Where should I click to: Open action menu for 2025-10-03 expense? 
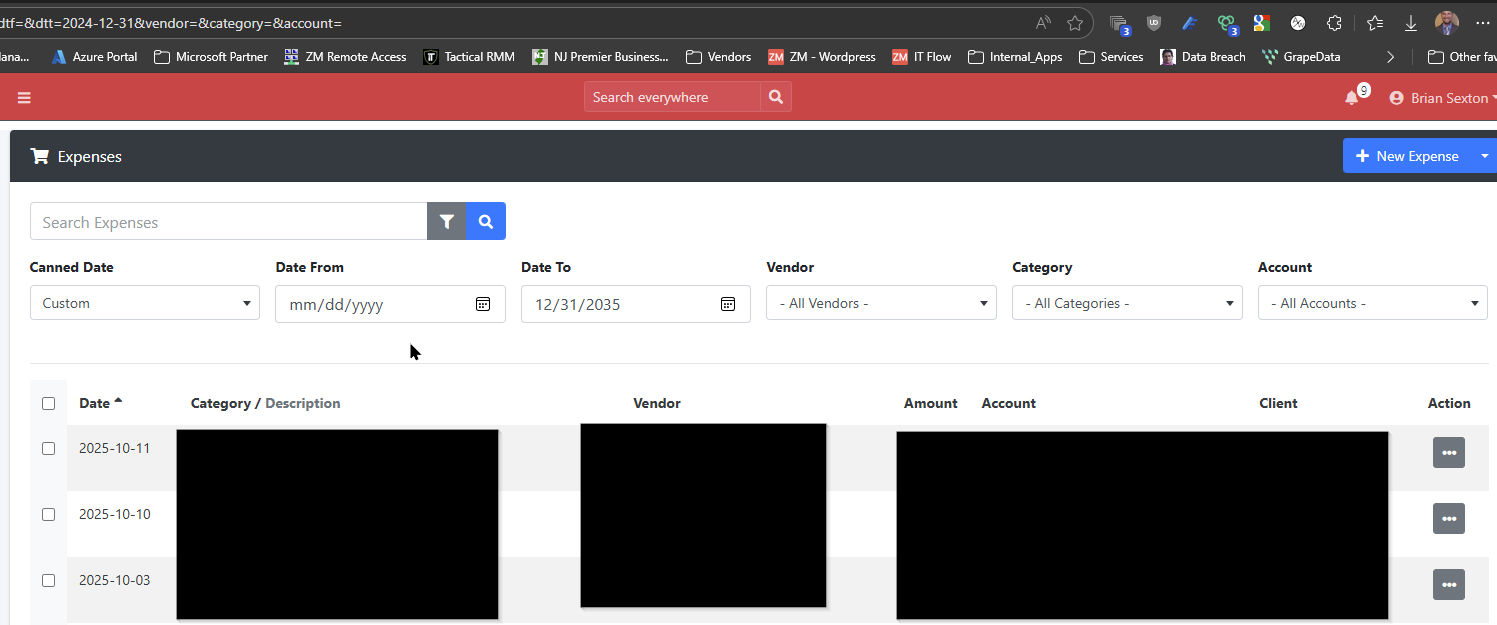(1448, 584)
